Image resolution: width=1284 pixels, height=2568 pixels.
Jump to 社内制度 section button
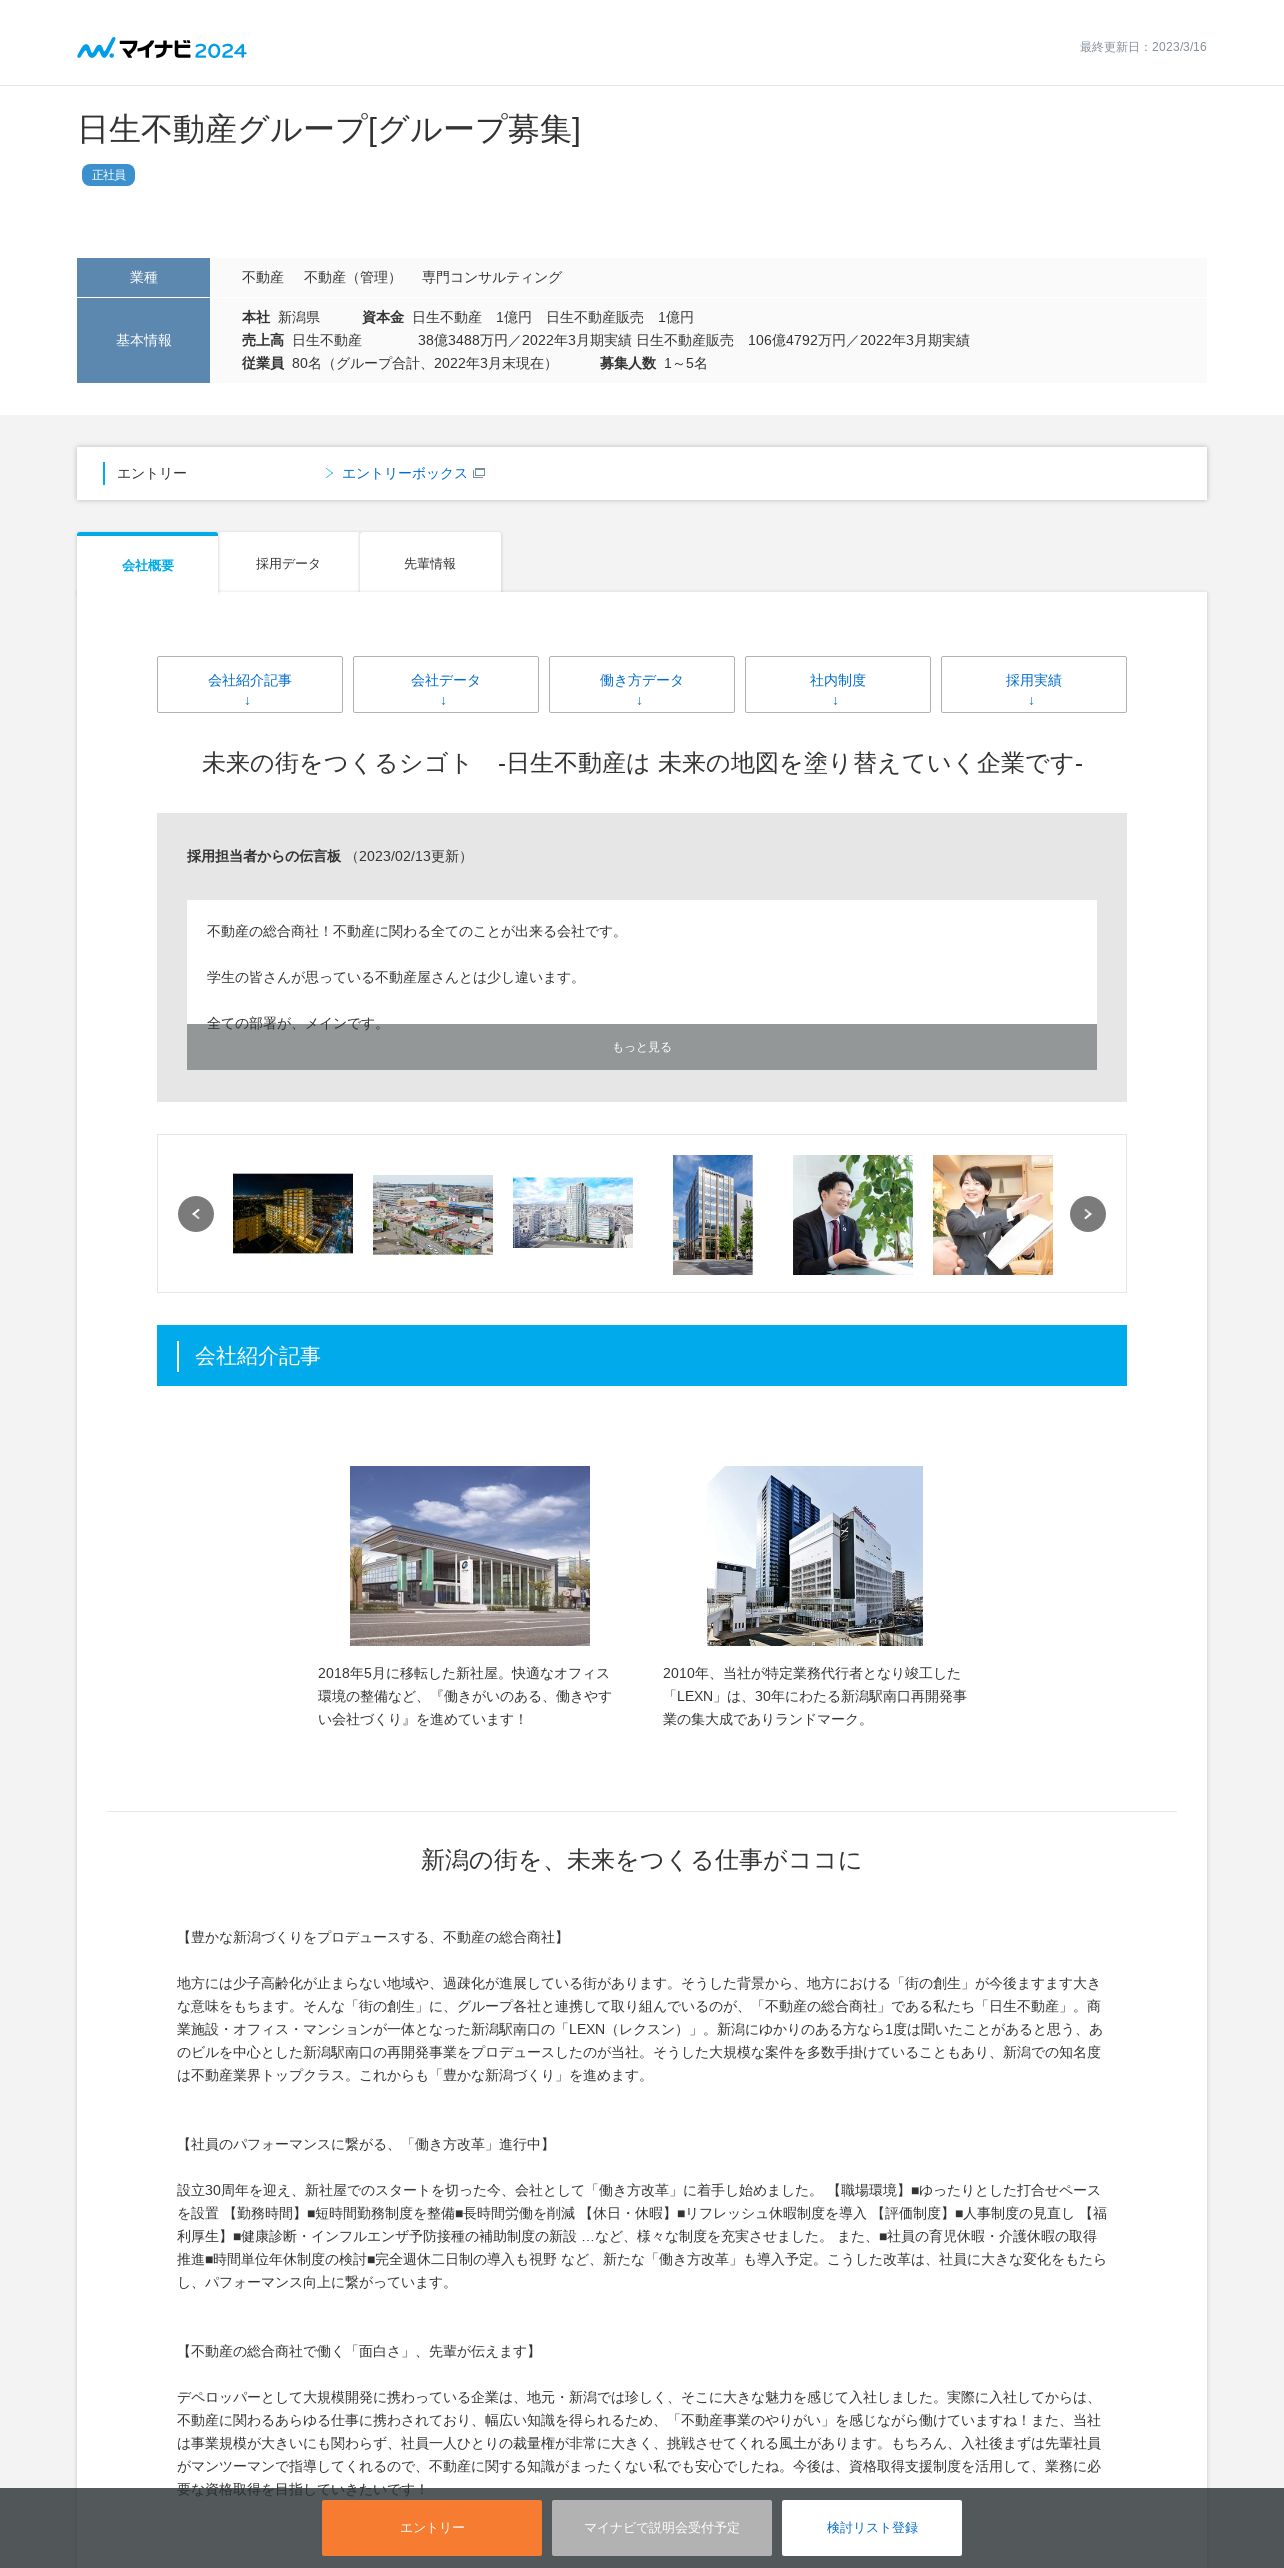[838, 684]
